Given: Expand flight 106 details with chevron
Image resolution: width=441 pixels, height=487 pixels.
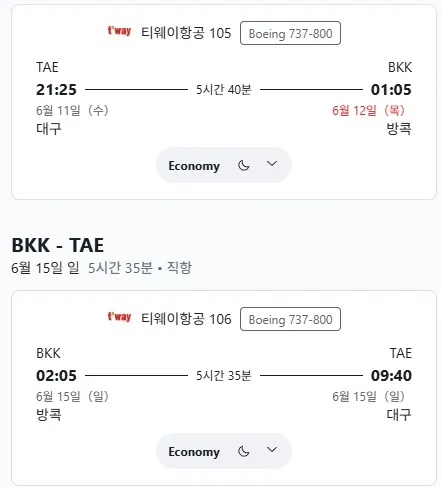Looking at the screenshot, I should pyautogui.click(x=272, y=450).
